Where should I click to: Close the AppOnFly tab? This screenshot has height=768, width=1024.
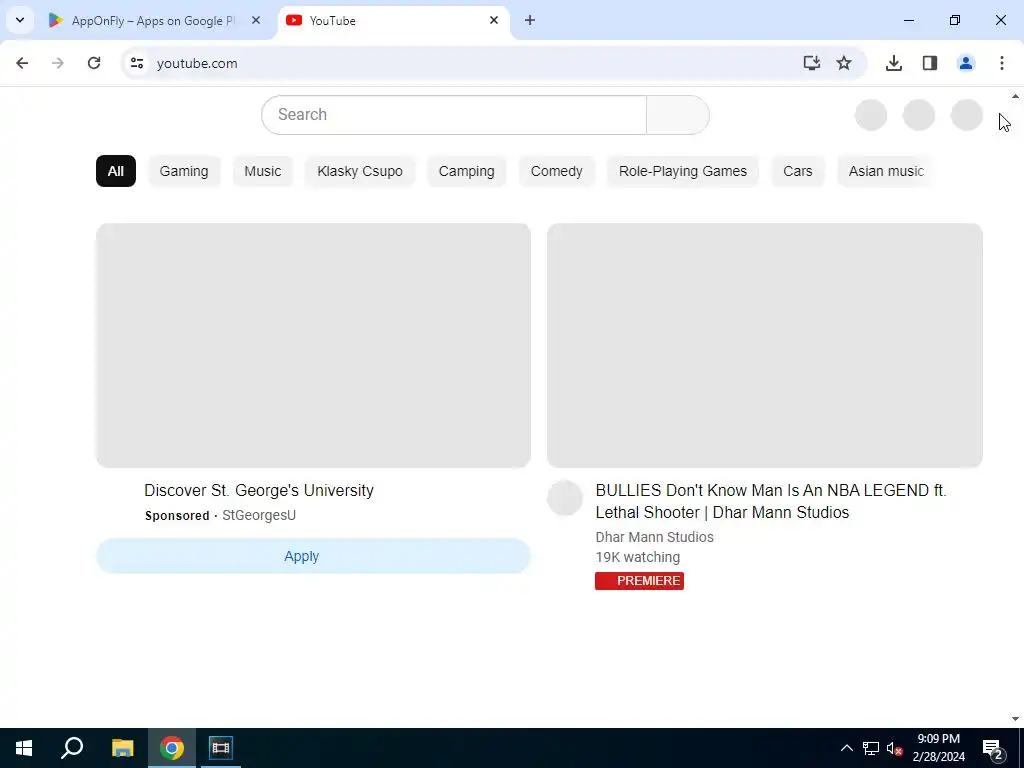point(256,20)
